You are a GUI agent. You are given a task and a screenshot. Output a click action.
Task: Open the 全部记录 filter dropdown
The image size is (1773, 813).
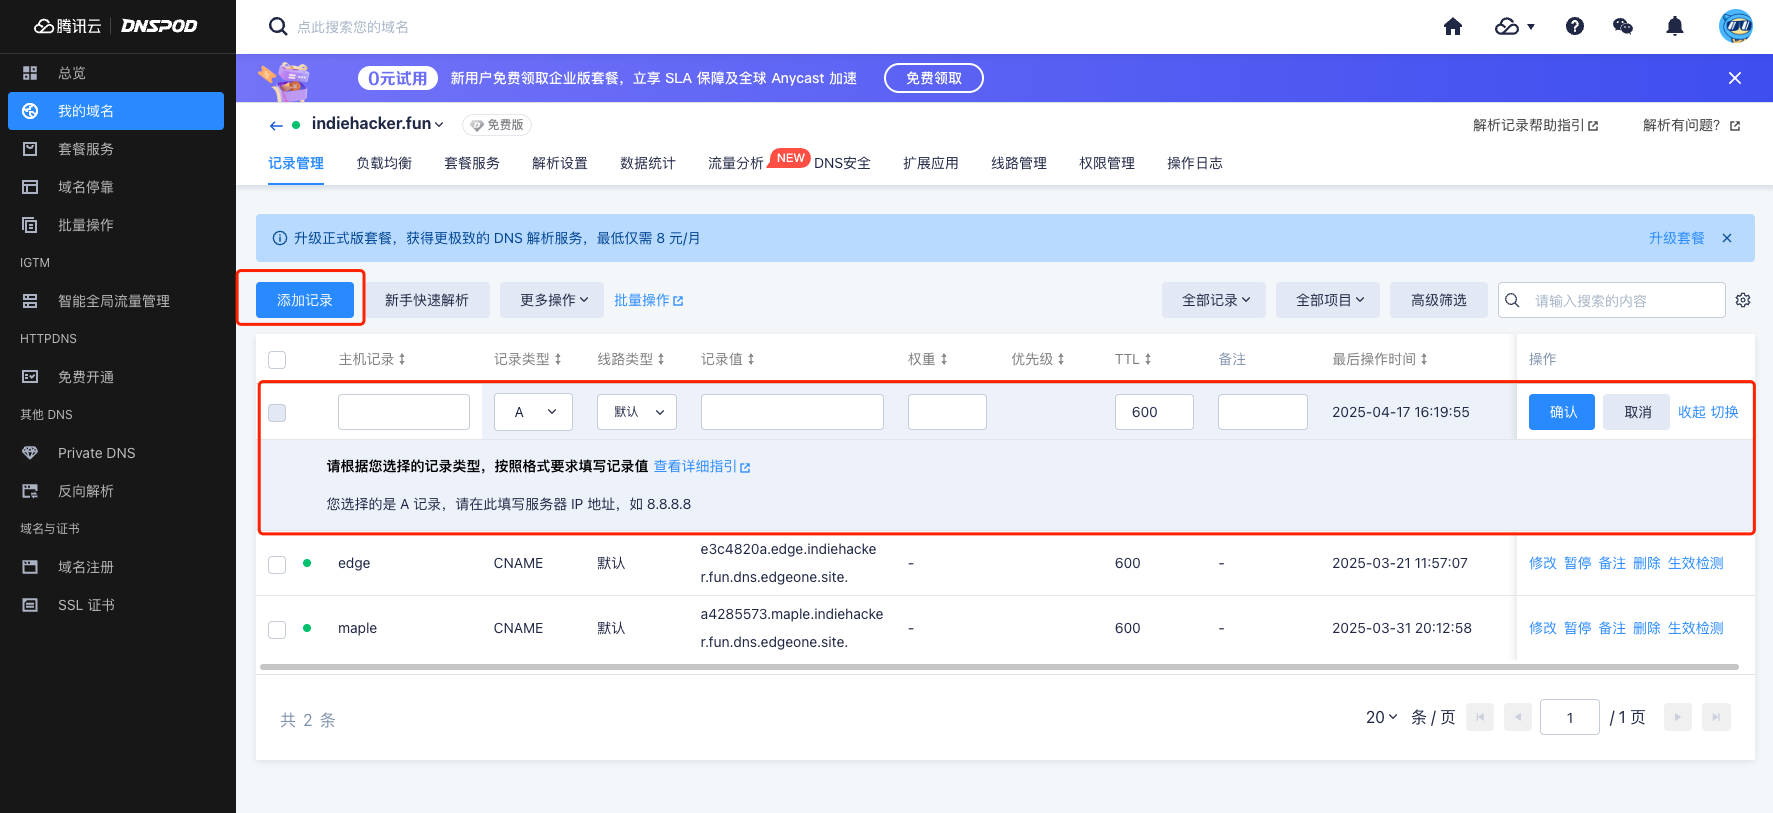click(1214, 300)
